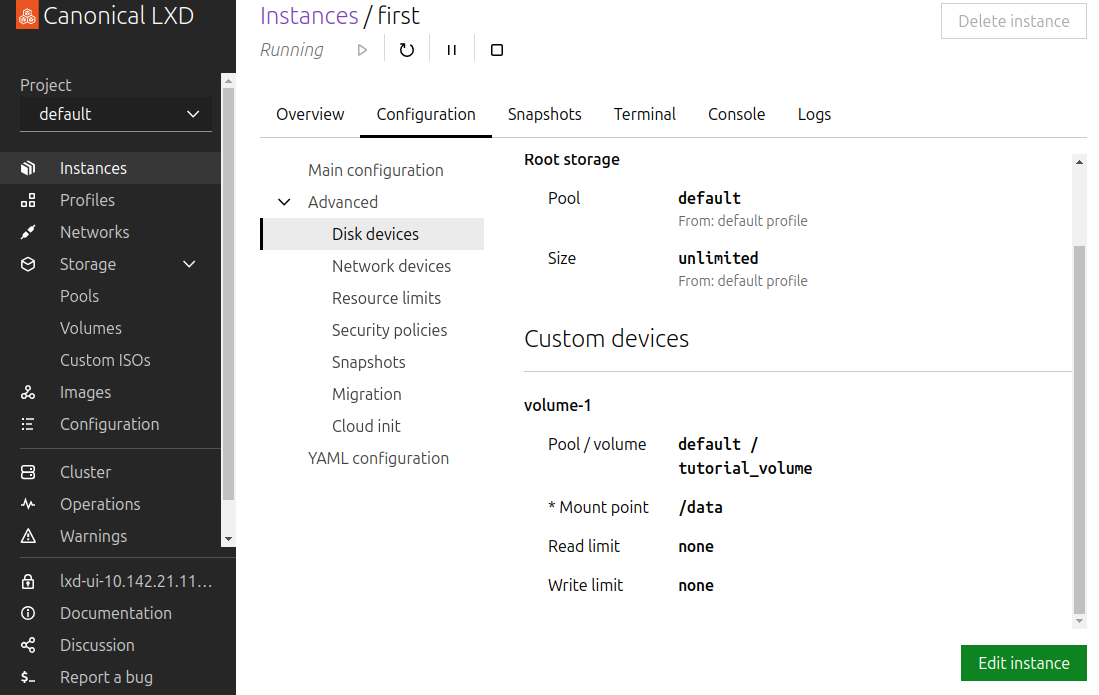The width and height of the screenshot is (1099, 695).
Task: Click the Networks icon in sidebar
Action: (28, 232)
